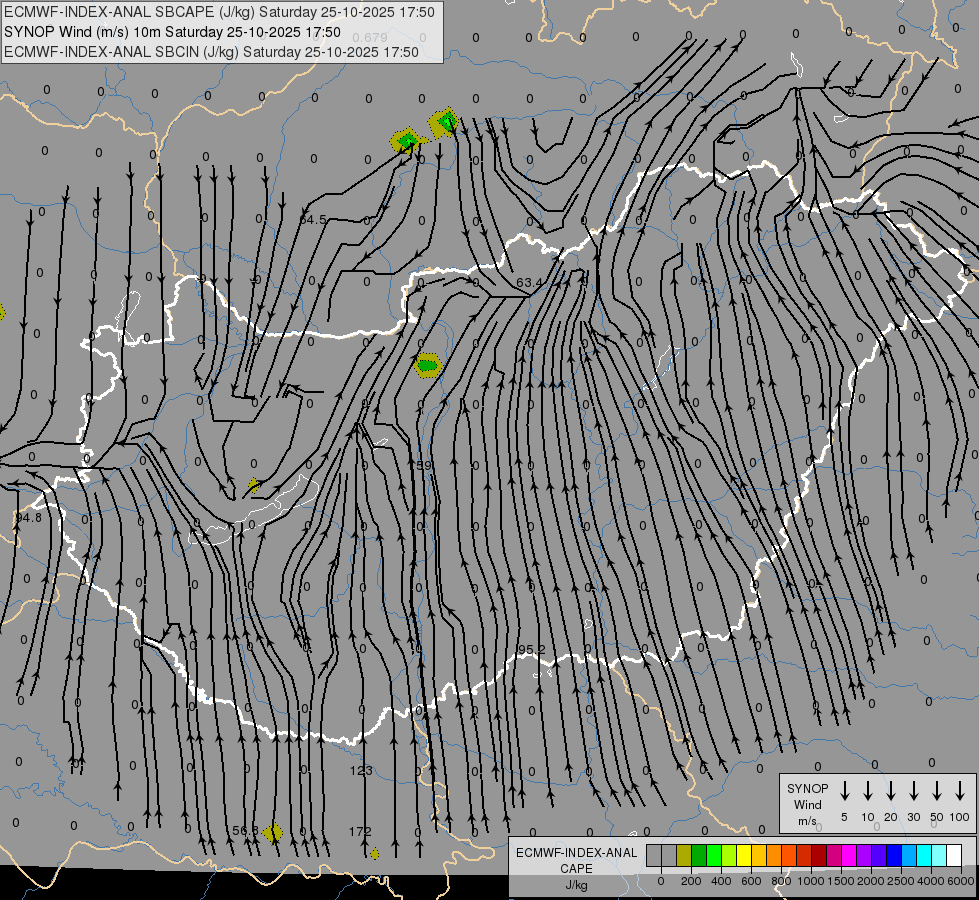The image size is (979, 900).
Task: Click the 30 m/s wind arrow in the SYNOP legend
Action: pos(913,791)
